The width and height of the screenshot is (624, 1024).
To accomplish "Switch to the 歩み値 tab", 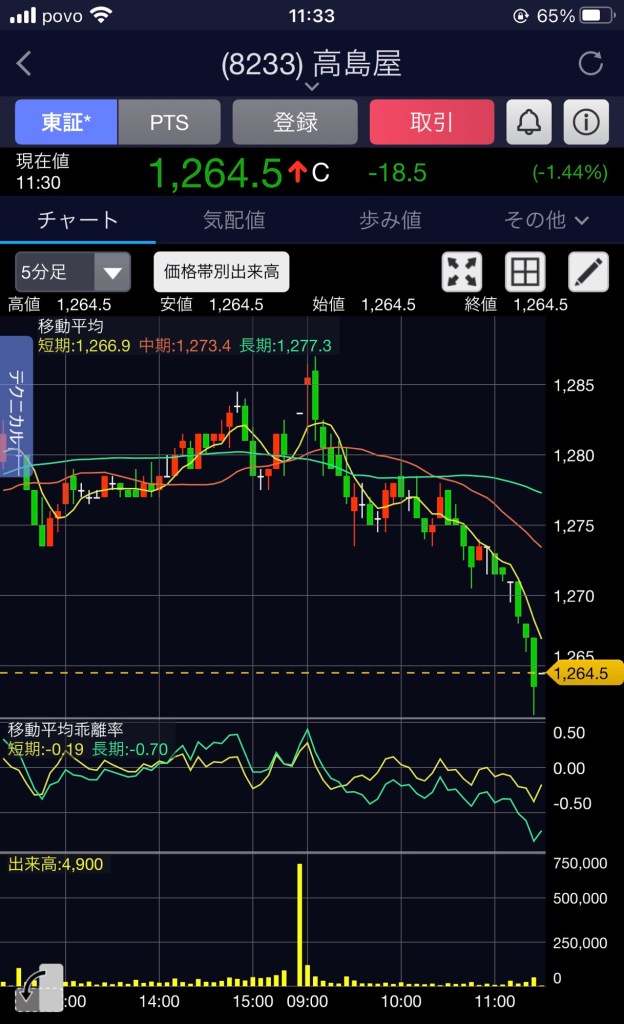I will pos(389,220).
